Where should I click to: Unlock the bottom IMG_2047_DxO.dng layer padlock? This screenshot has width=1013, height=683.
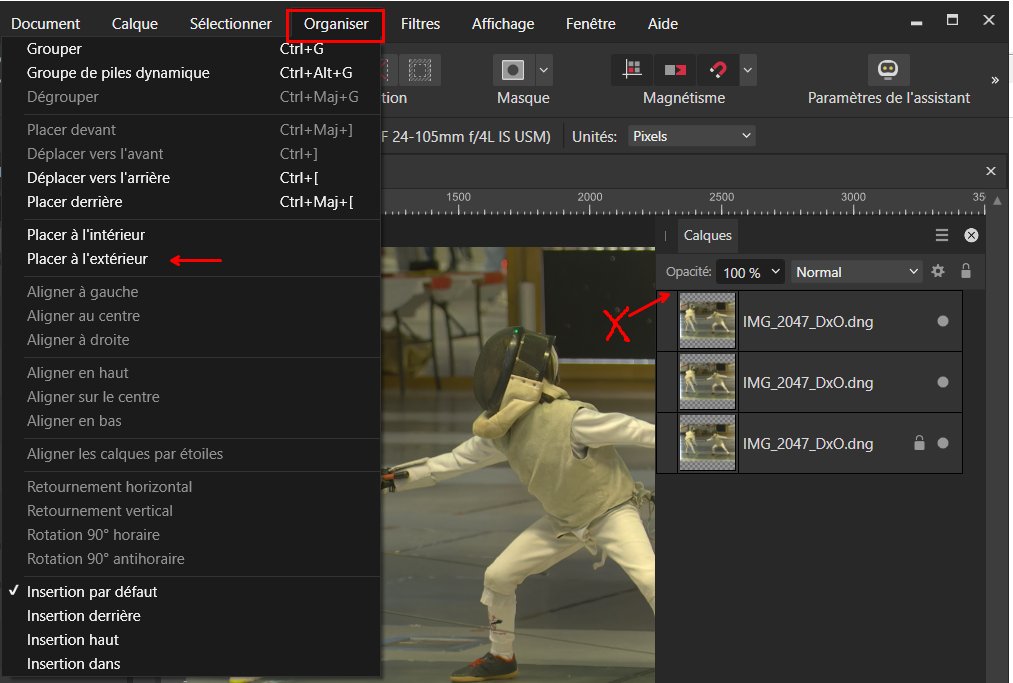point(919,443)
